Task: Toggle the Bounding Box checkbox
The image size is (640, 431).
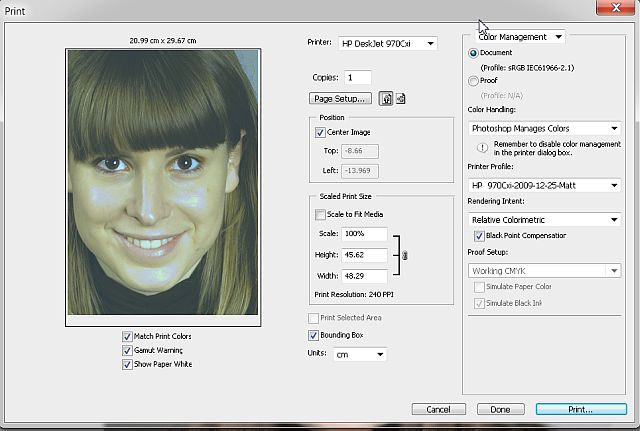Action: point(313,335)
